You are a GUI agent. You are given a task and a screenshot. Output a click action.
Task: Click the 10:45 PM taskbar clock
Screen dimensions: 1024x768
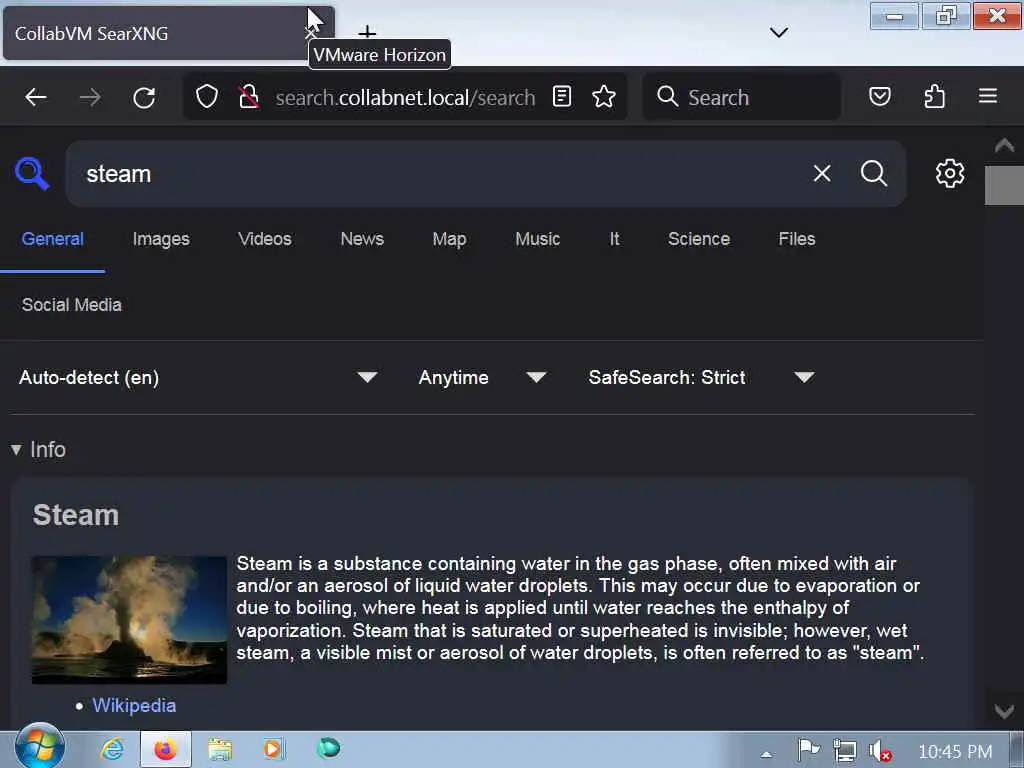955,752
